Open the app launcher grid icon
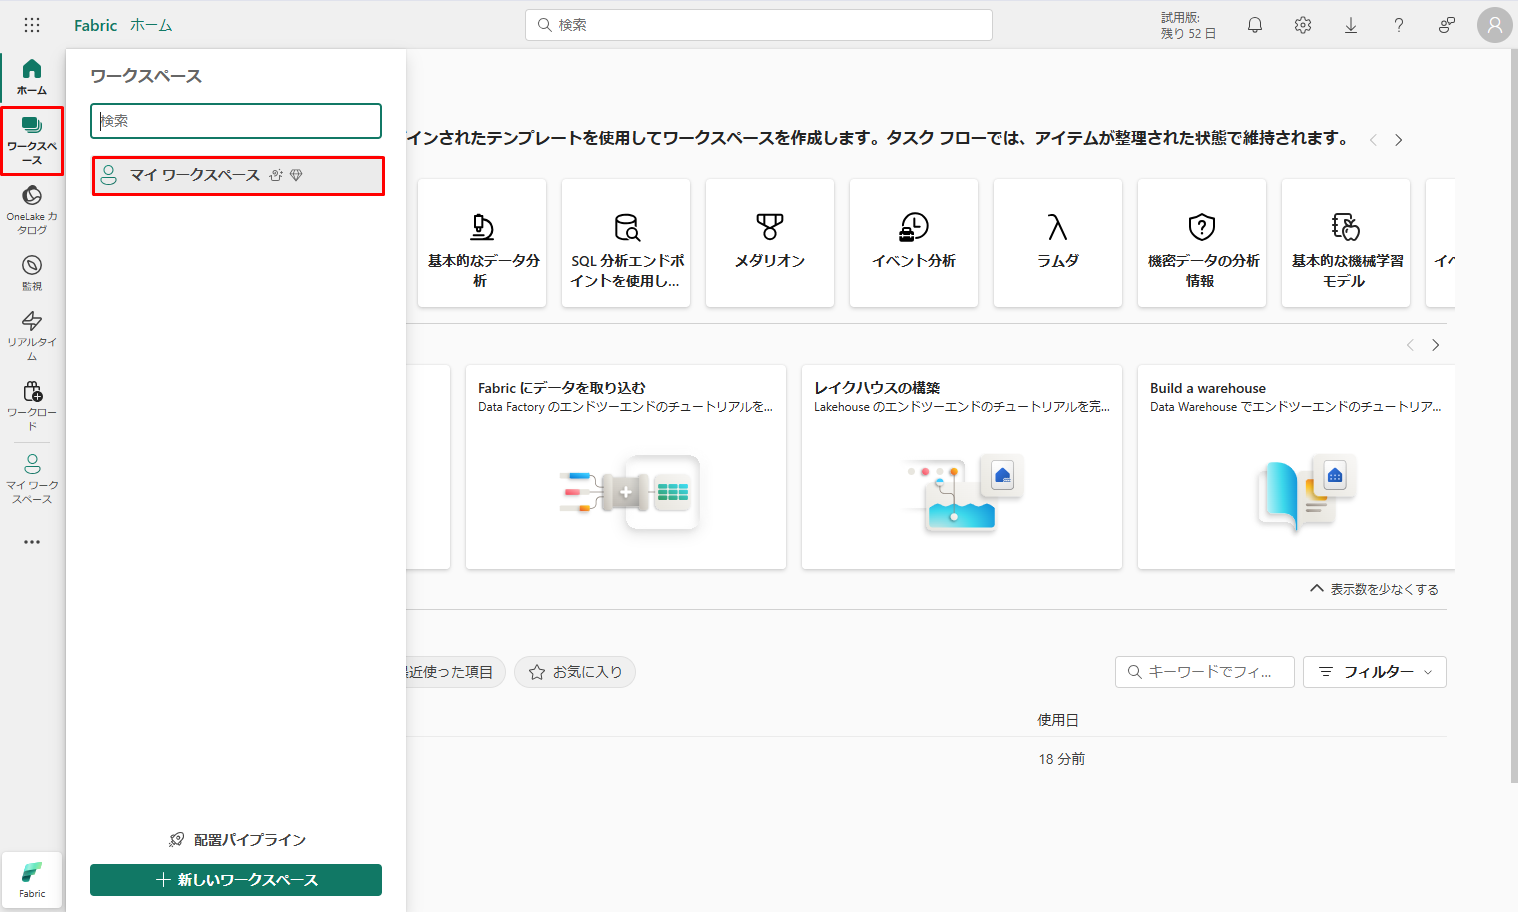Screen dimensions: 1518x912 pos(32,25)
